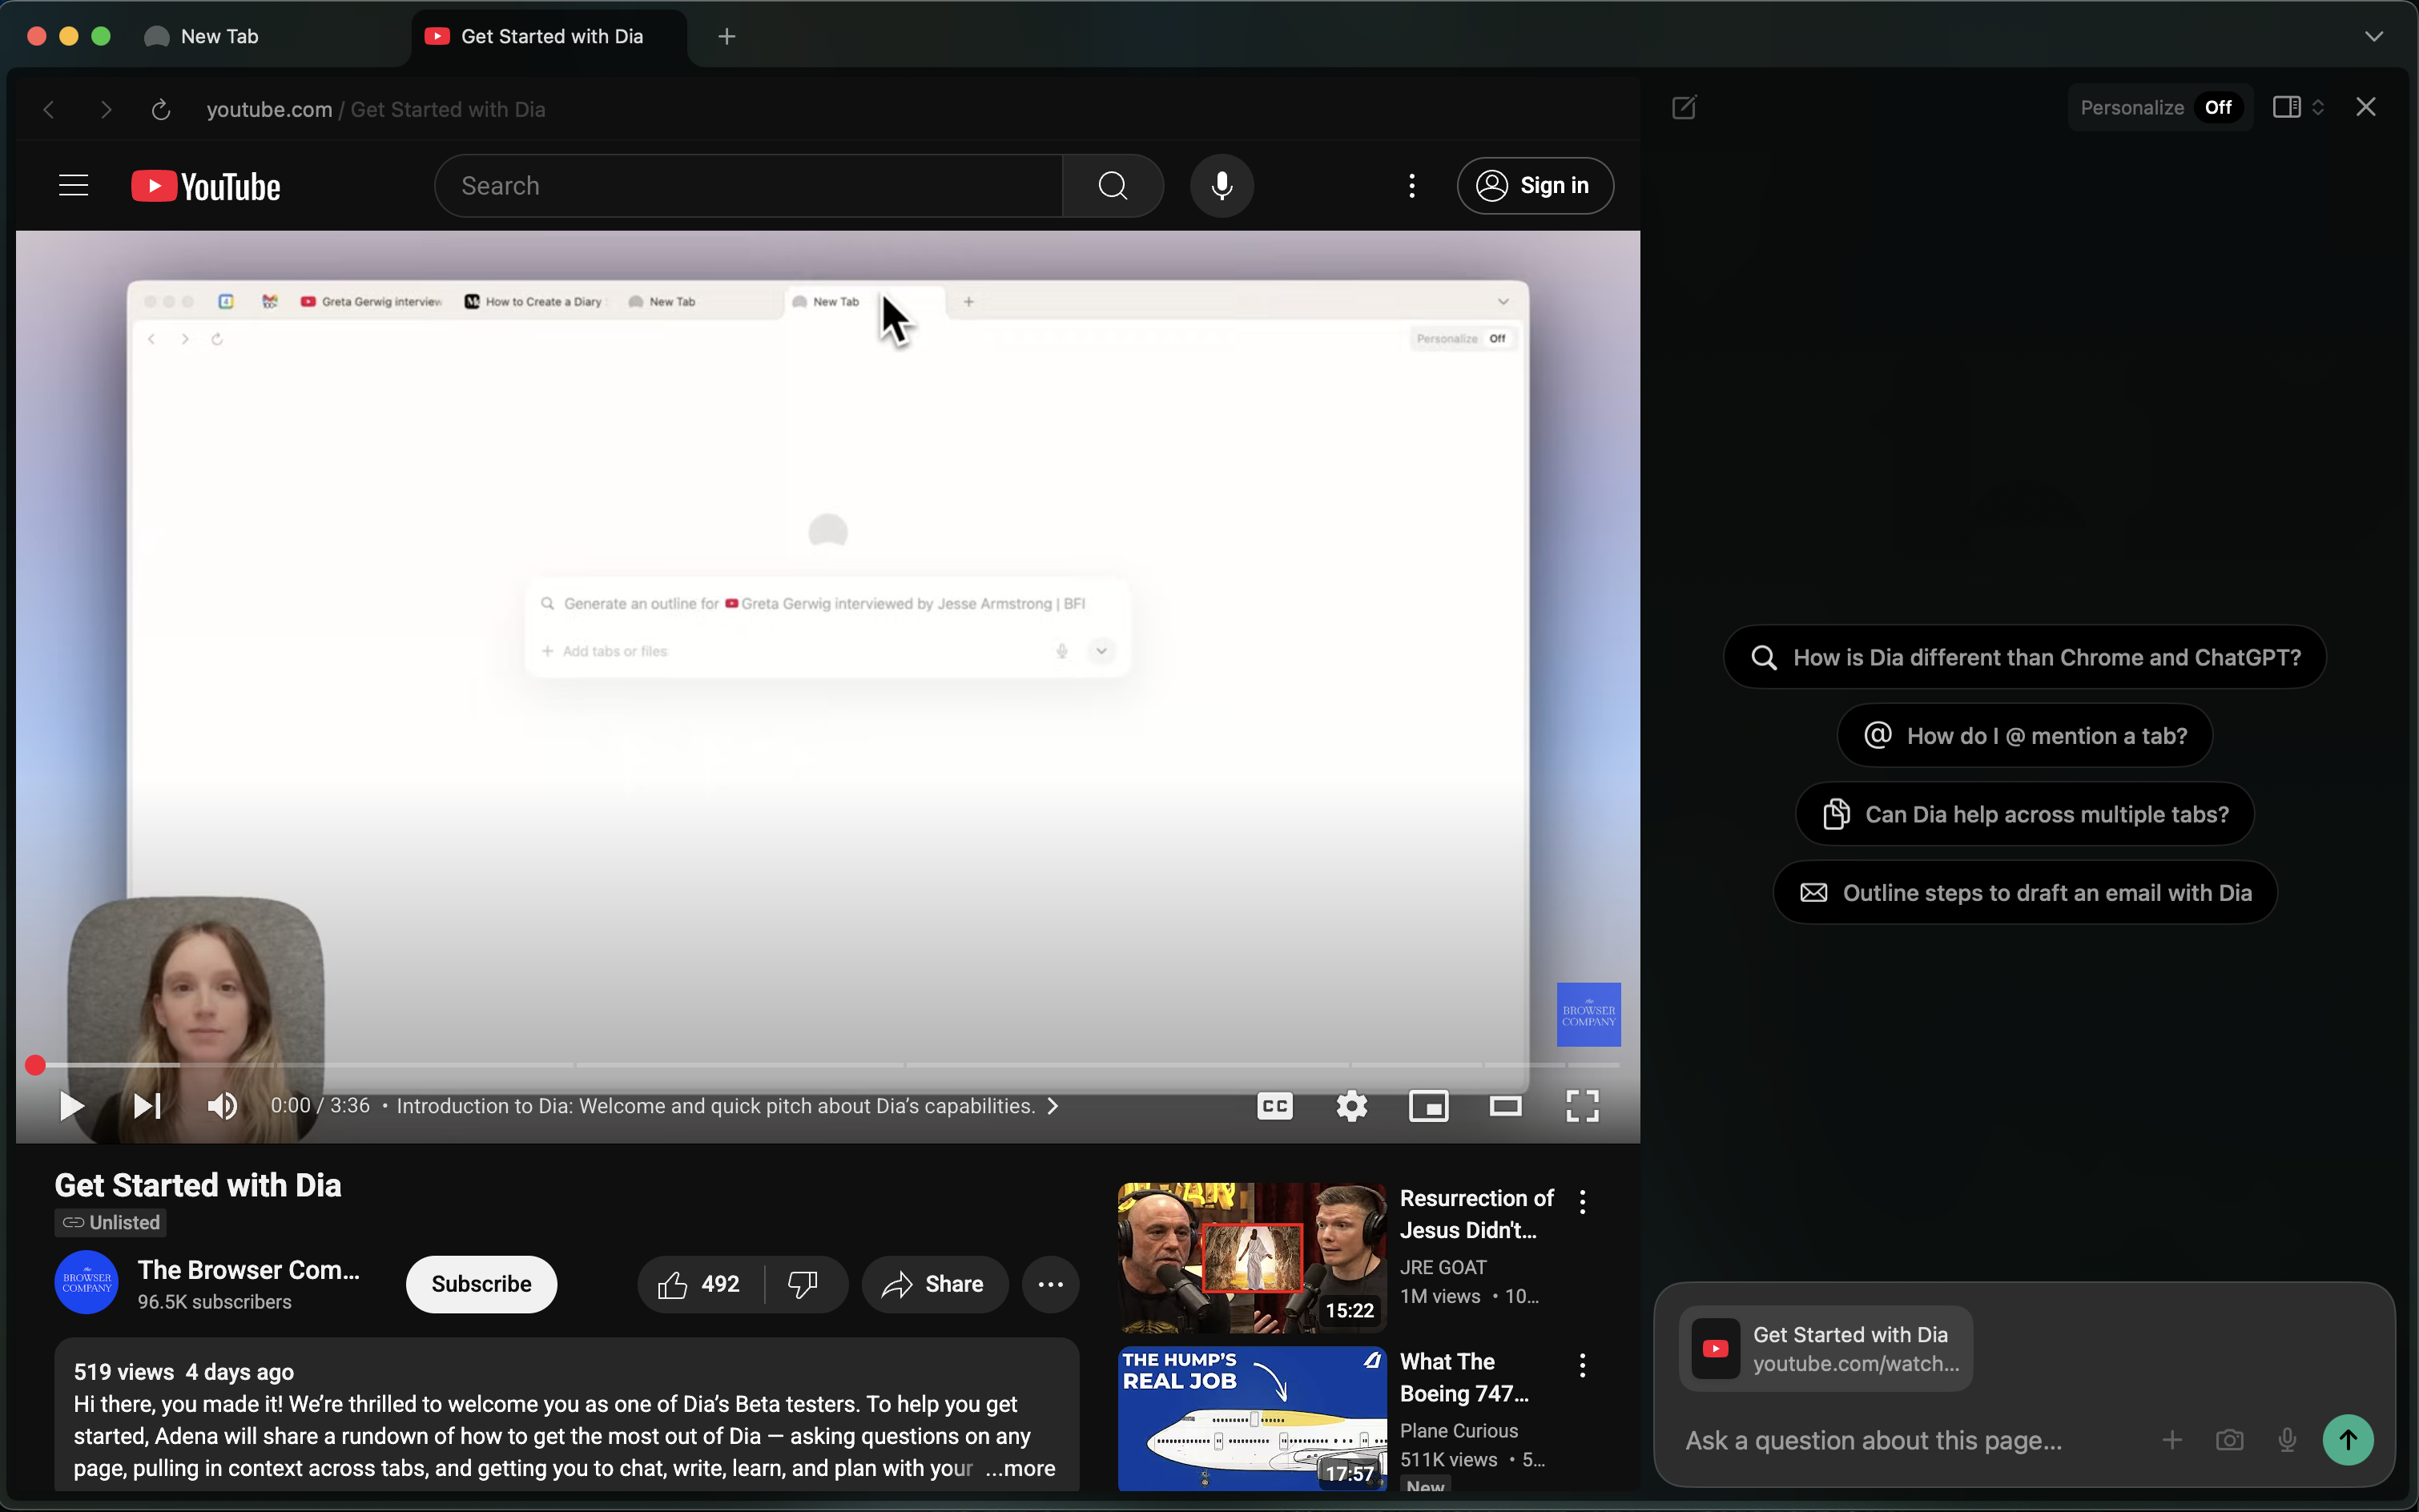Open The Browser Com... channel name link
Image resolution: width=2419 pixels, height=1512 pixels.
248,1269
